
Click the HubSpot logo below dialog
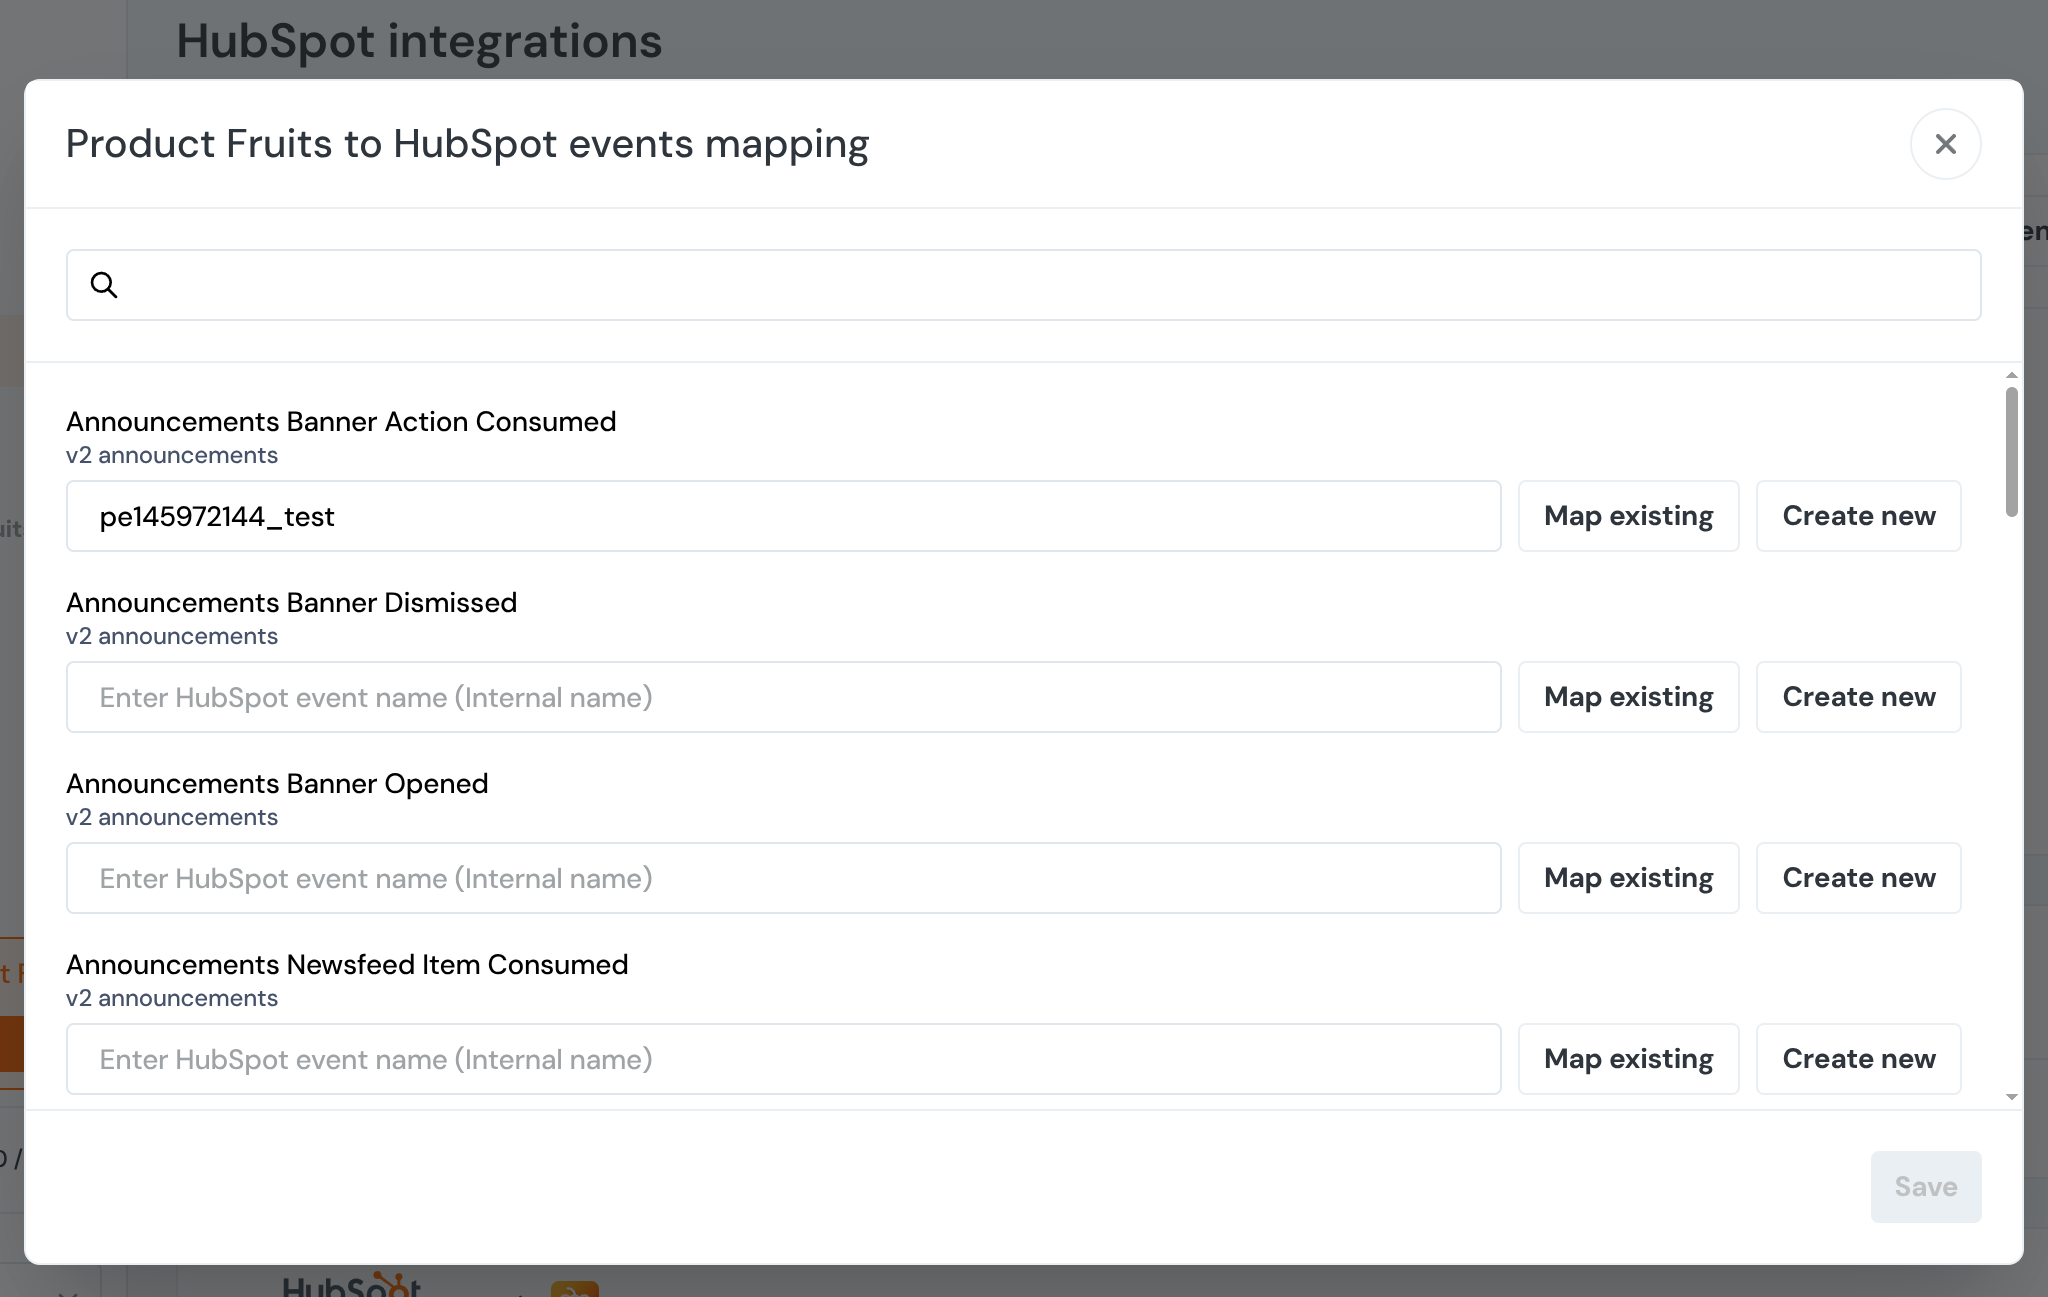pos(351,1285)
